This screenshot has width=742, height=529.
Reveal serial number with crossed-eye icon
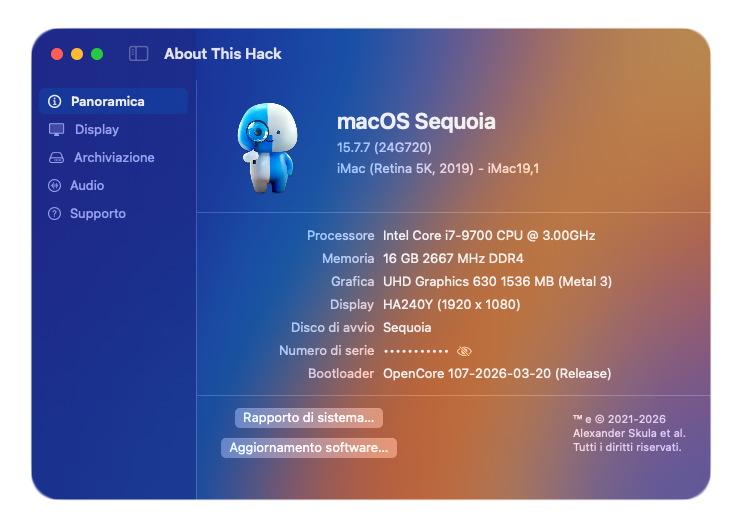[464, 351]
